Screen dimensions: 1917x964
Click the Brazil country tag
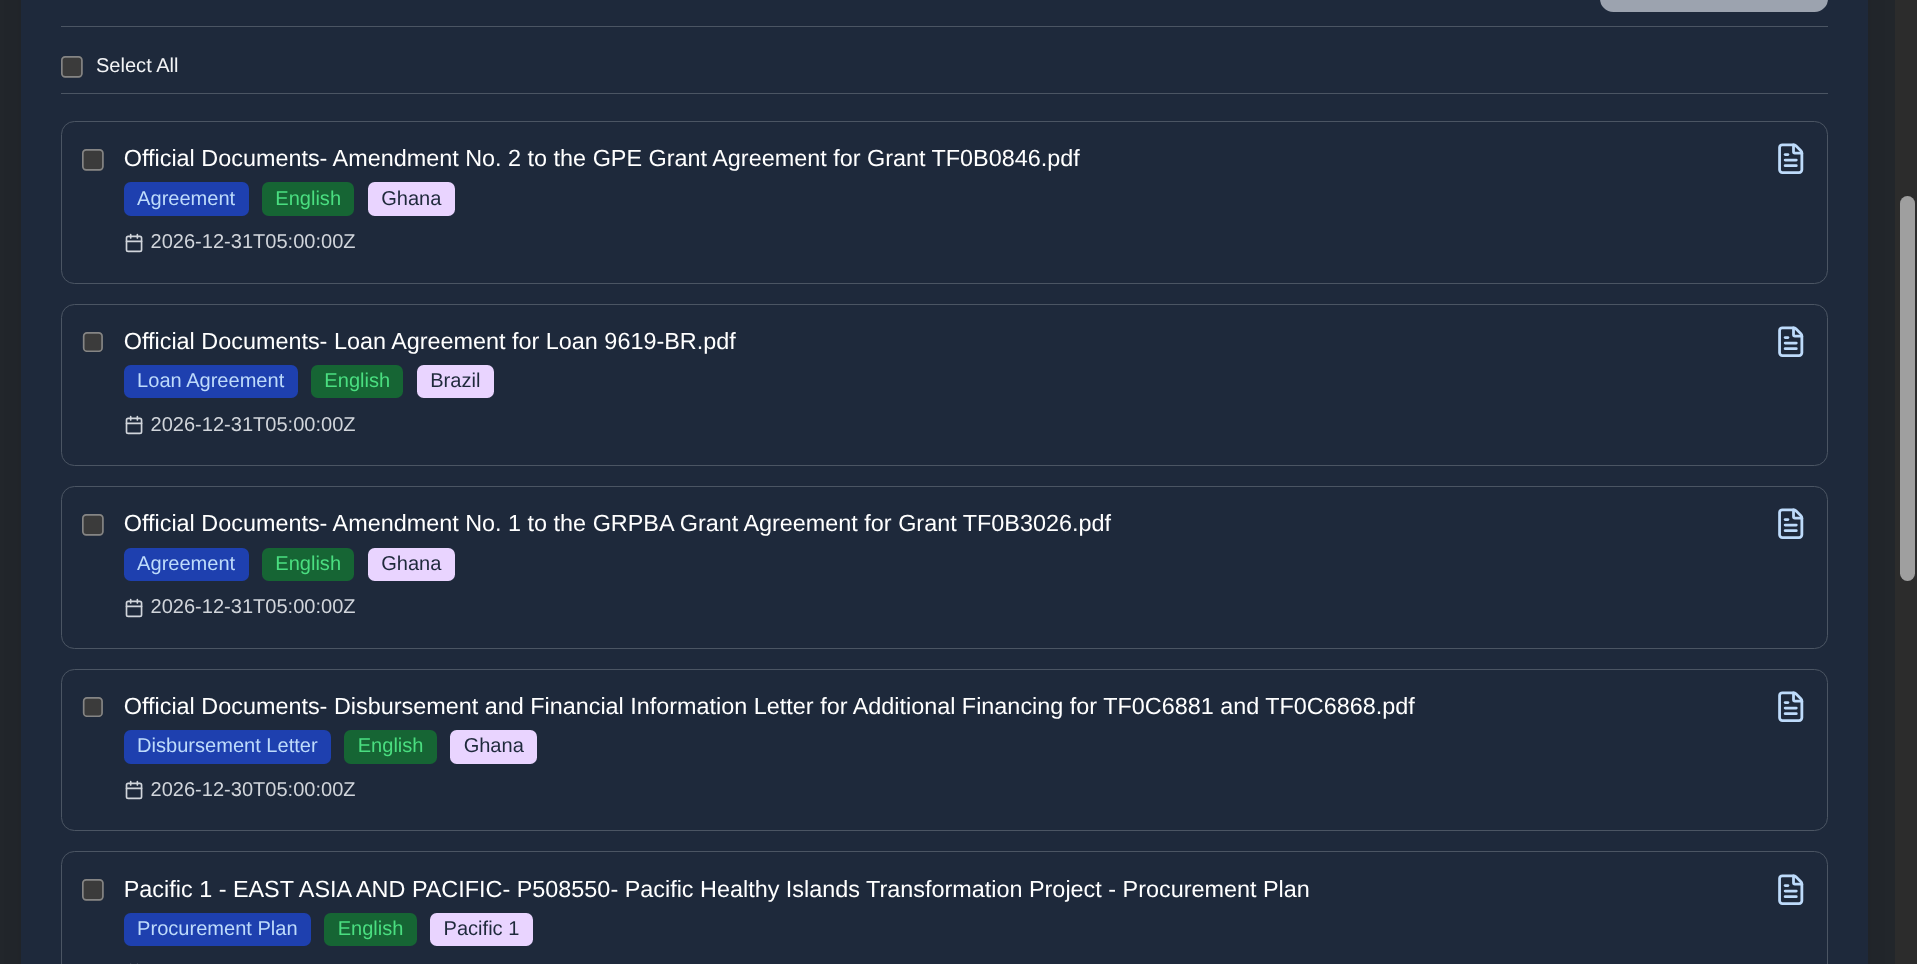[455, 381]
